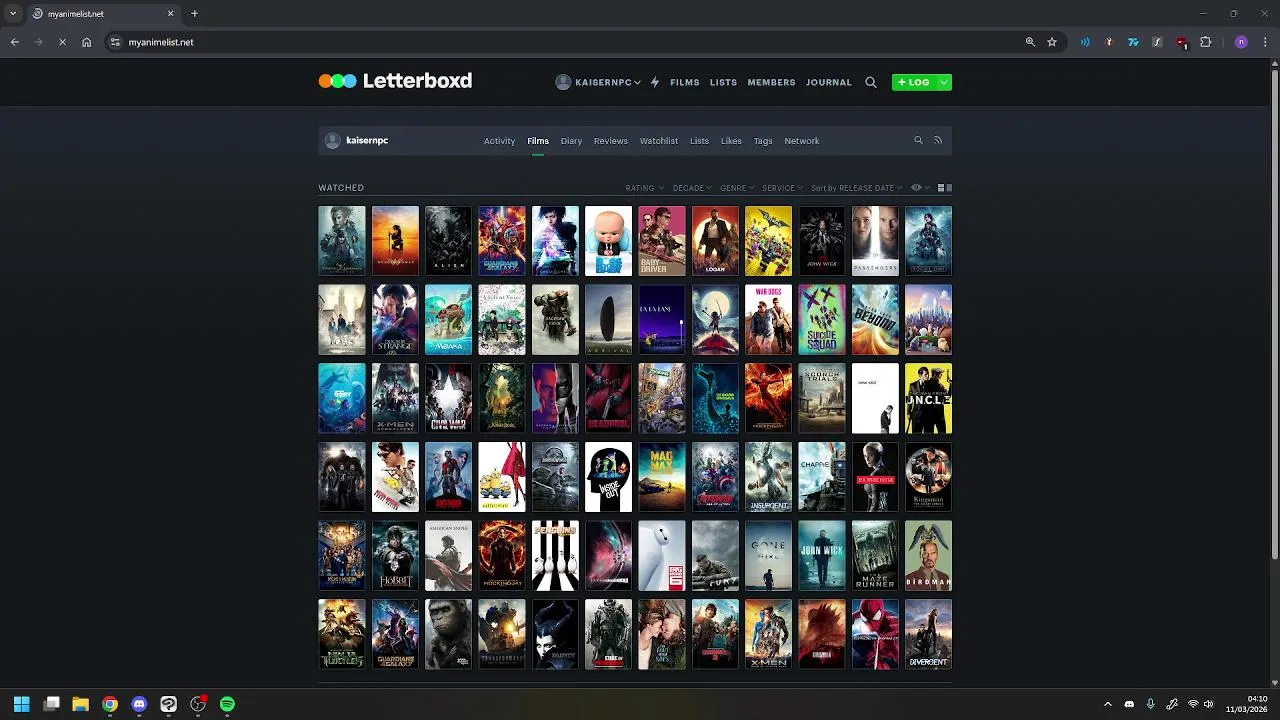1280x720 pixels.
Task: Open the Moana film poster
Action: tap(448, 320)
